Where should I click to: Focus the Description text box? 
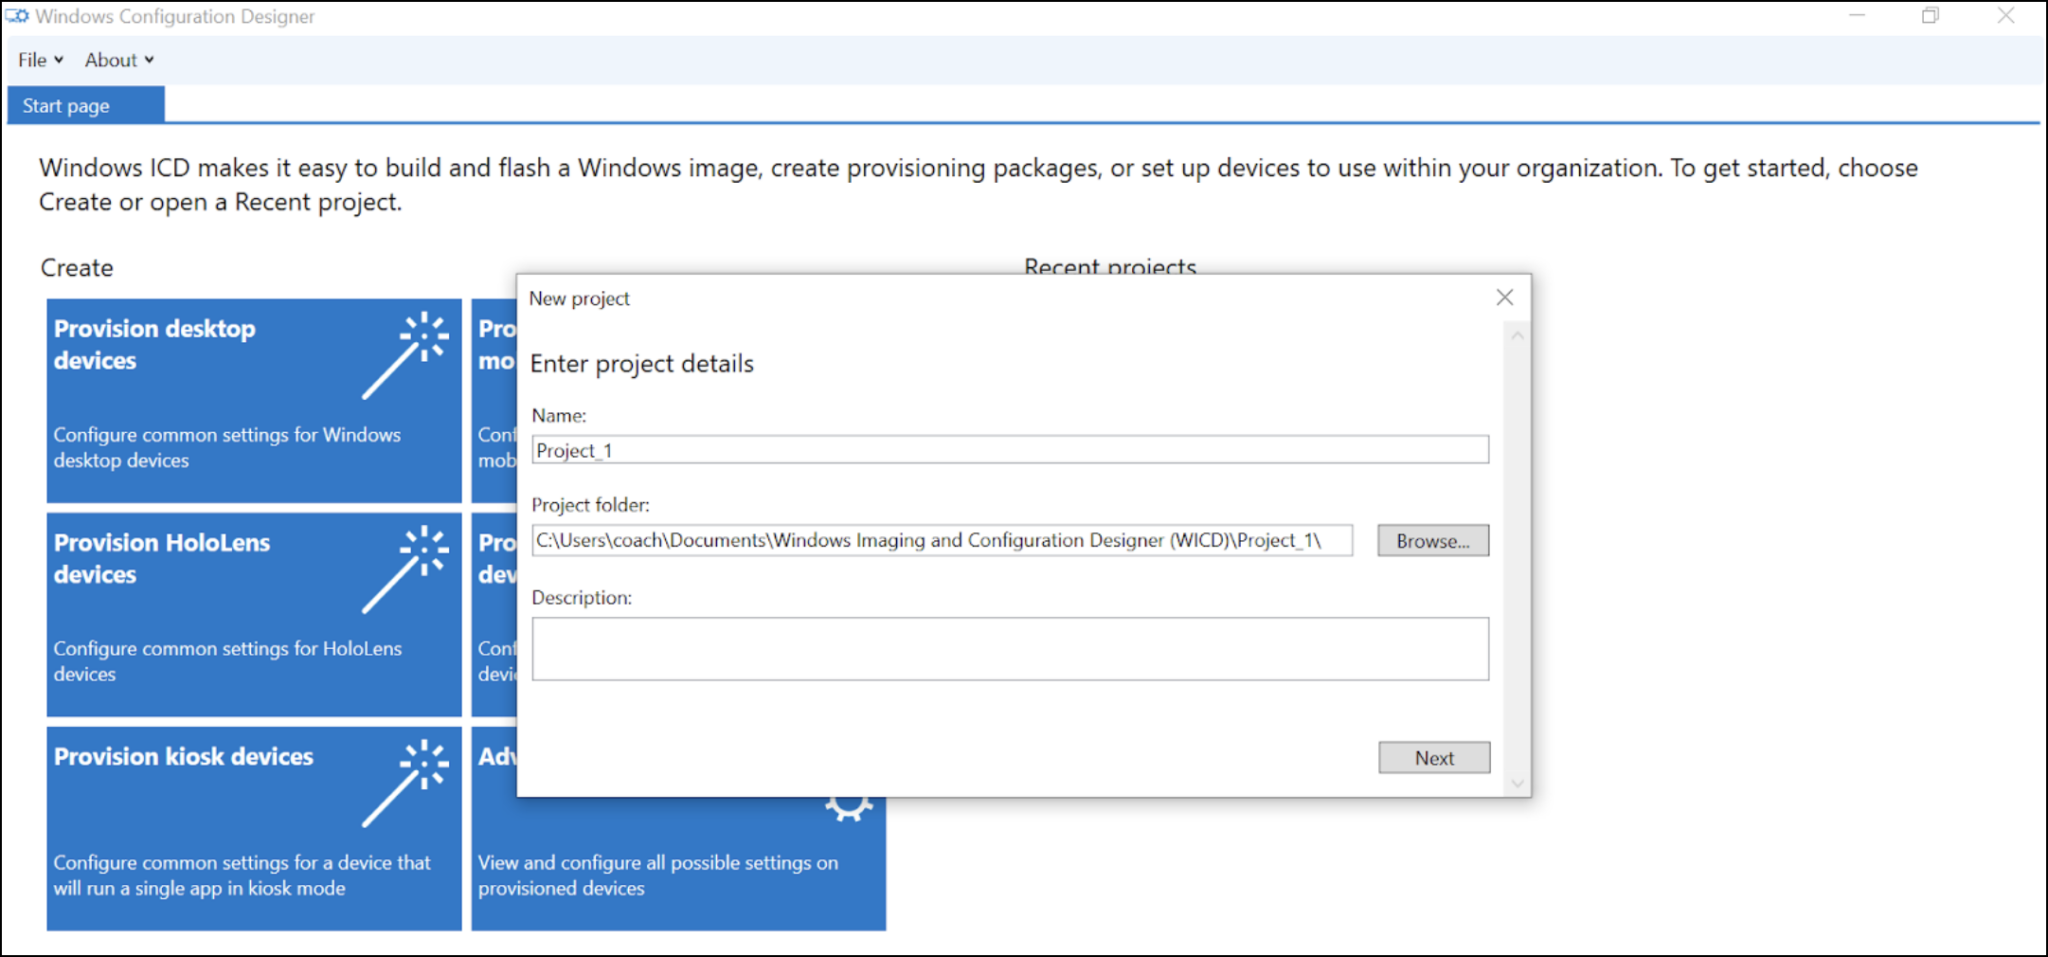(1010, 649)
